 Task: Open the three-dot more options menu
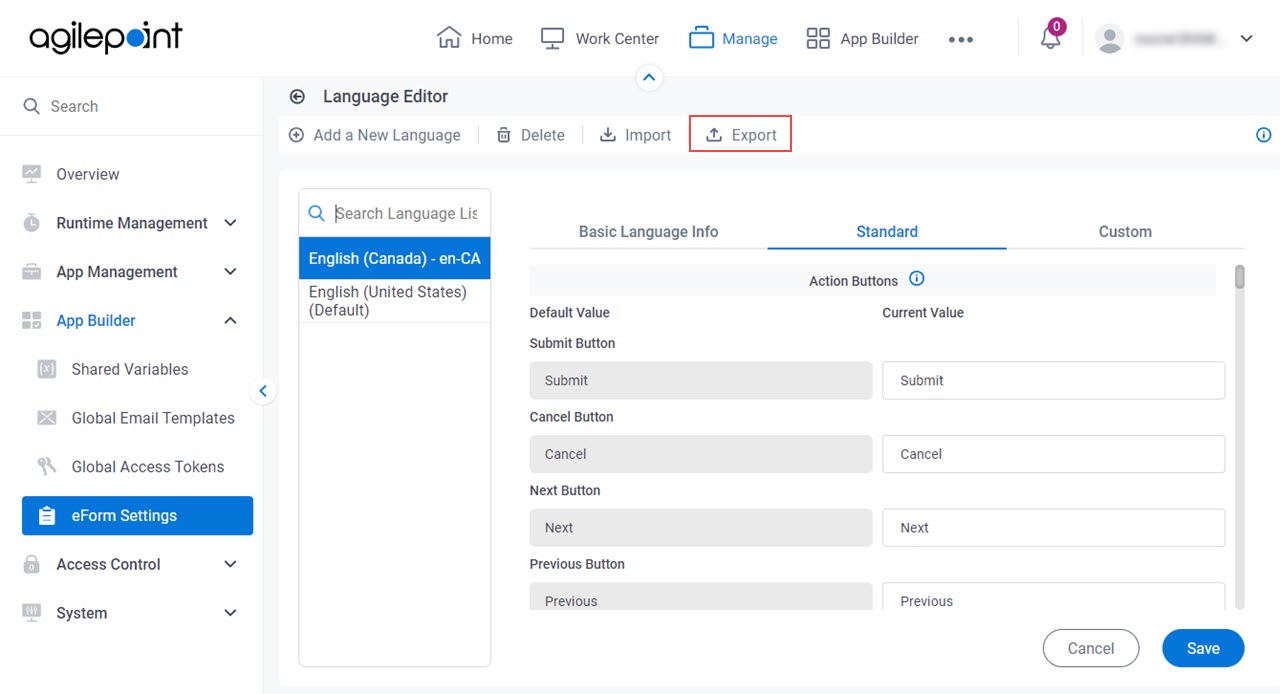point(961,39)
